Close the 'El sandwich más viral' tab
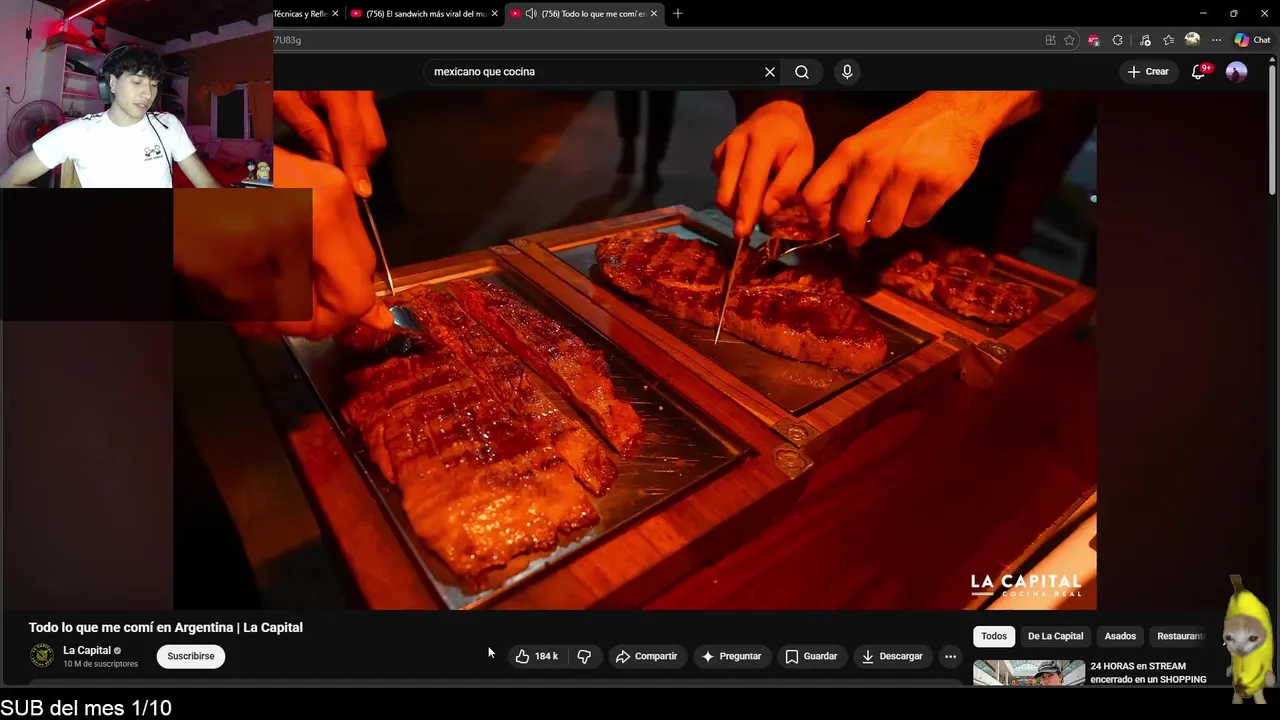This screenshot has width=1280, height=720. (x=494, y=14)
